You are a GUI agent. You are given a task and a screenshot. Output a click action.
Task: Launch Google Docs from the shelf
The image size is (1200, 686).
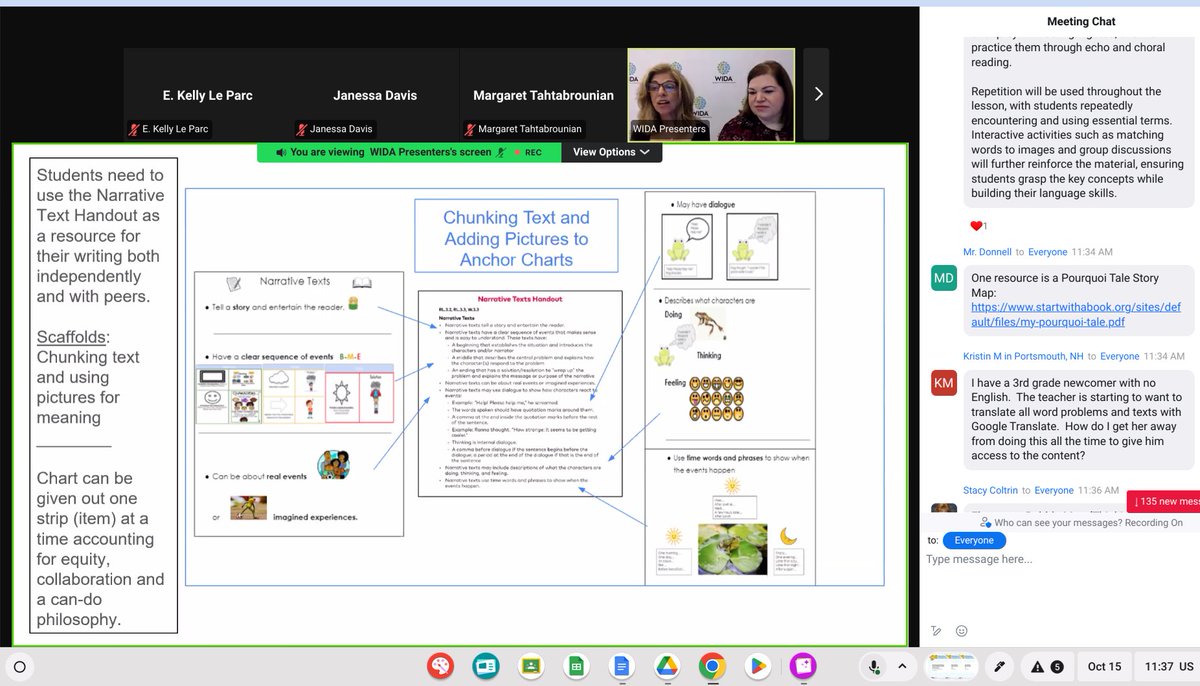coord(621,666)
